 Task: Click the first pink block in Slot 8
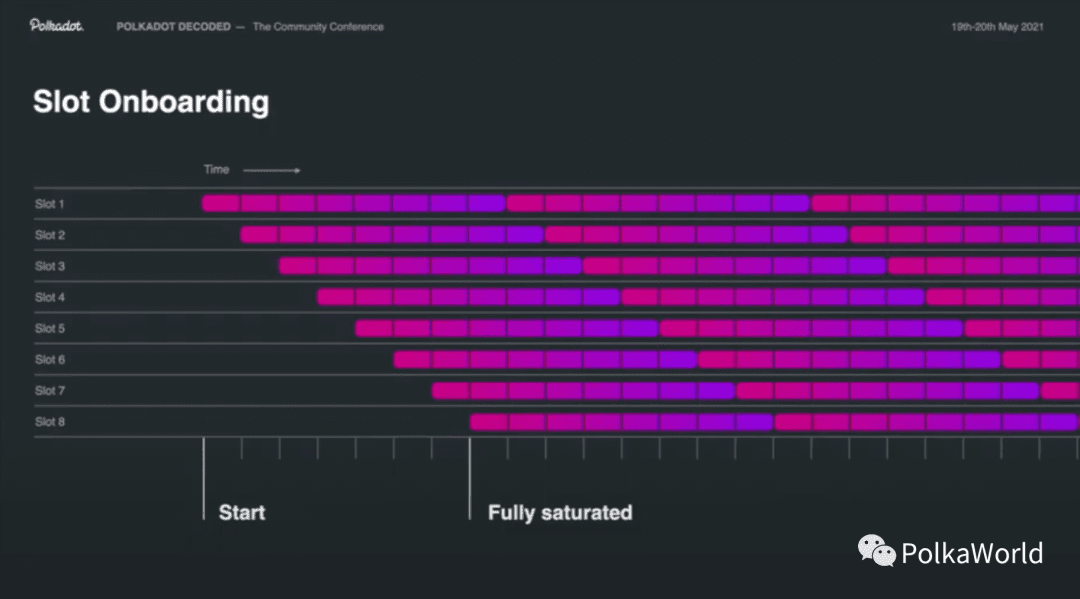coord(489,421)
